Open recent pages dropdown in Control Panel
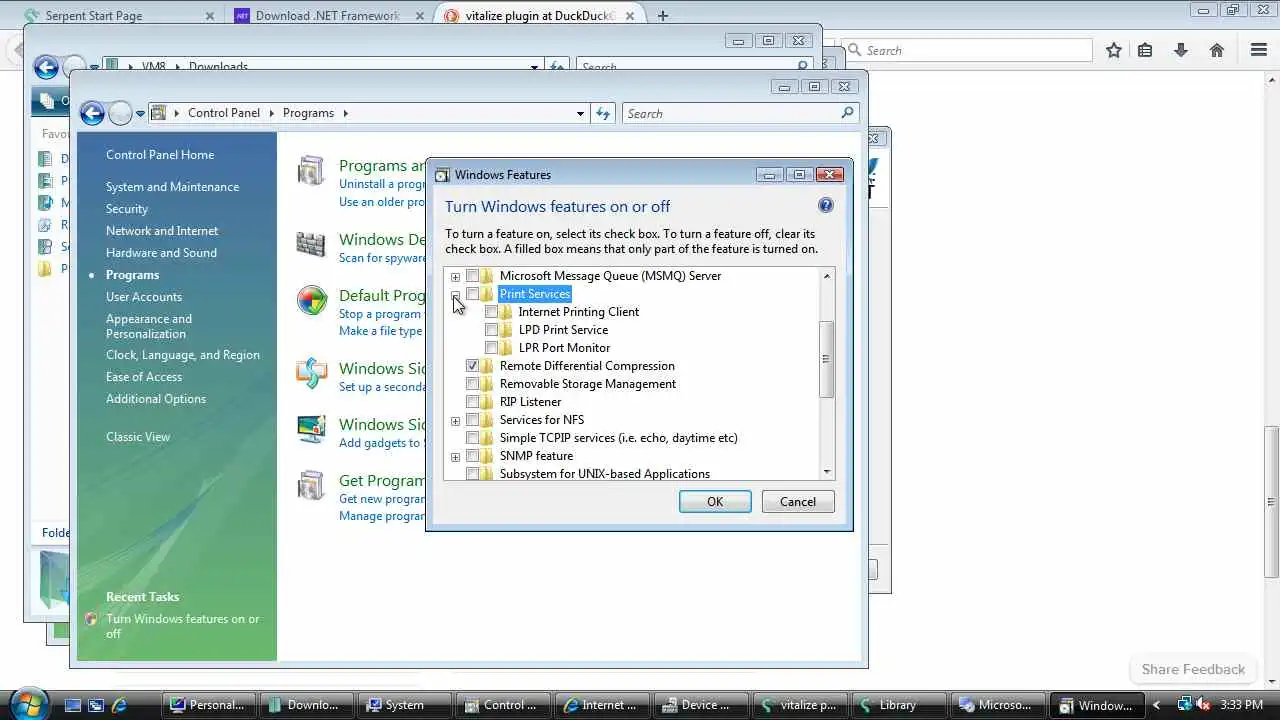Screen dimensions: 1280x720 point(140,113)
